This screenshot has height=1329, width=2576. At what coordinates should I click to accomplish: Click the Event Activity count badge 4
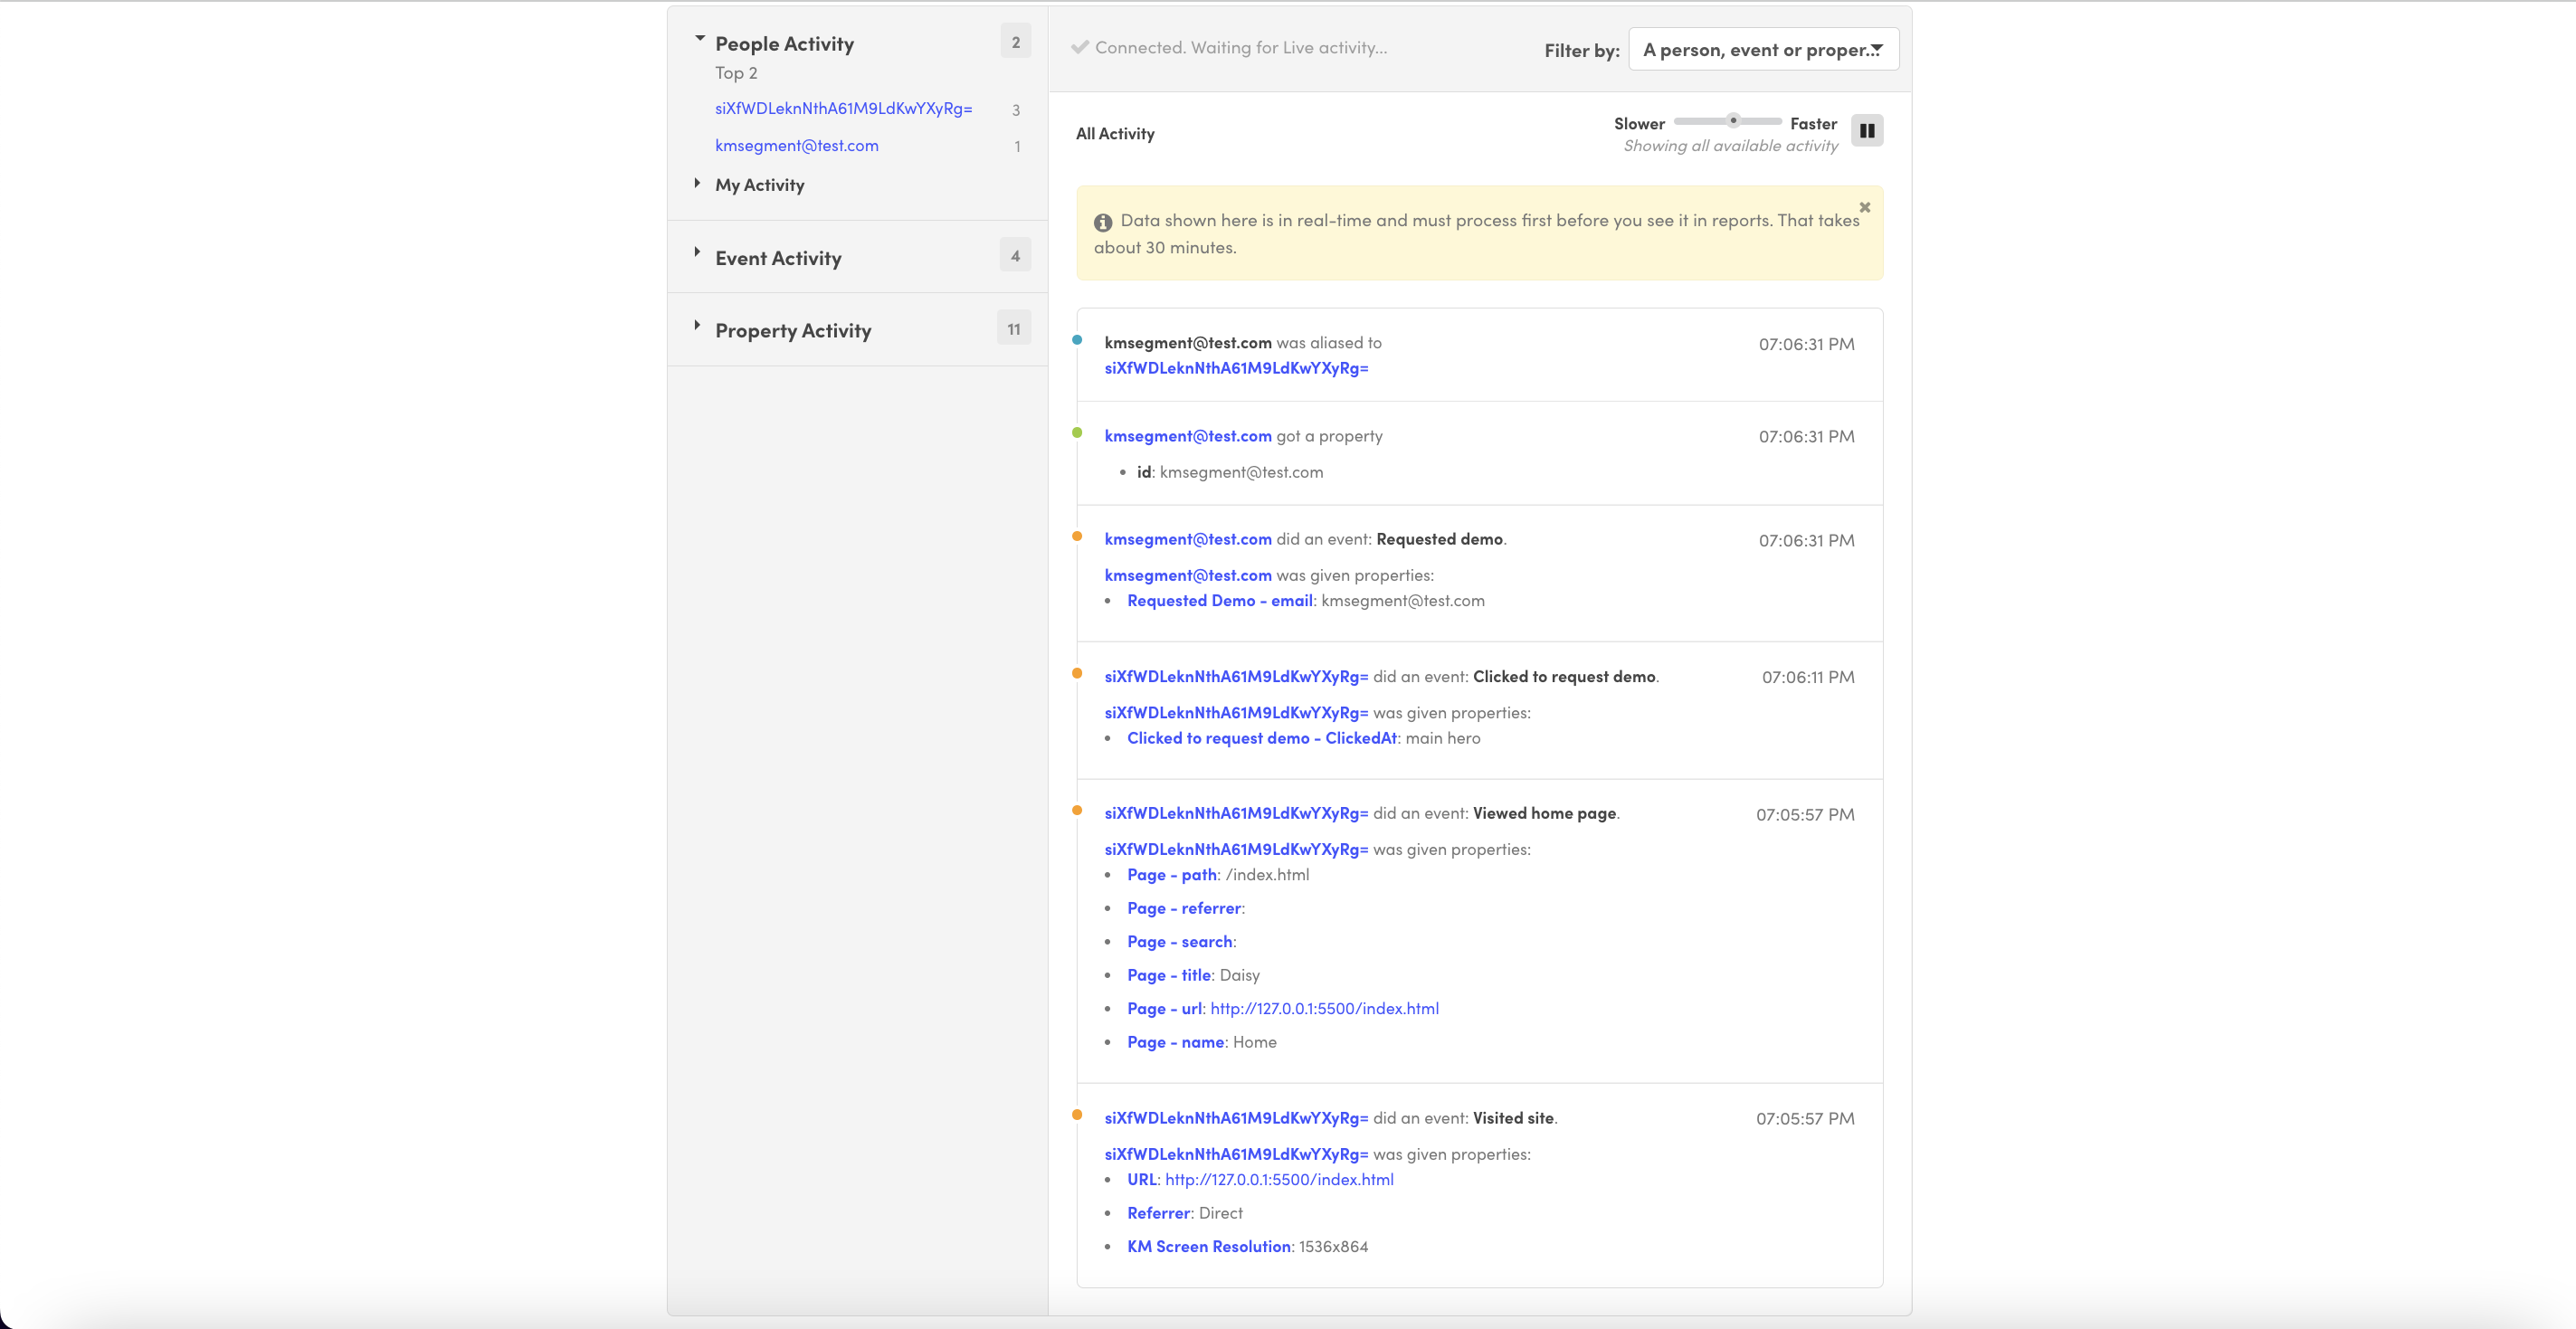1015,256
